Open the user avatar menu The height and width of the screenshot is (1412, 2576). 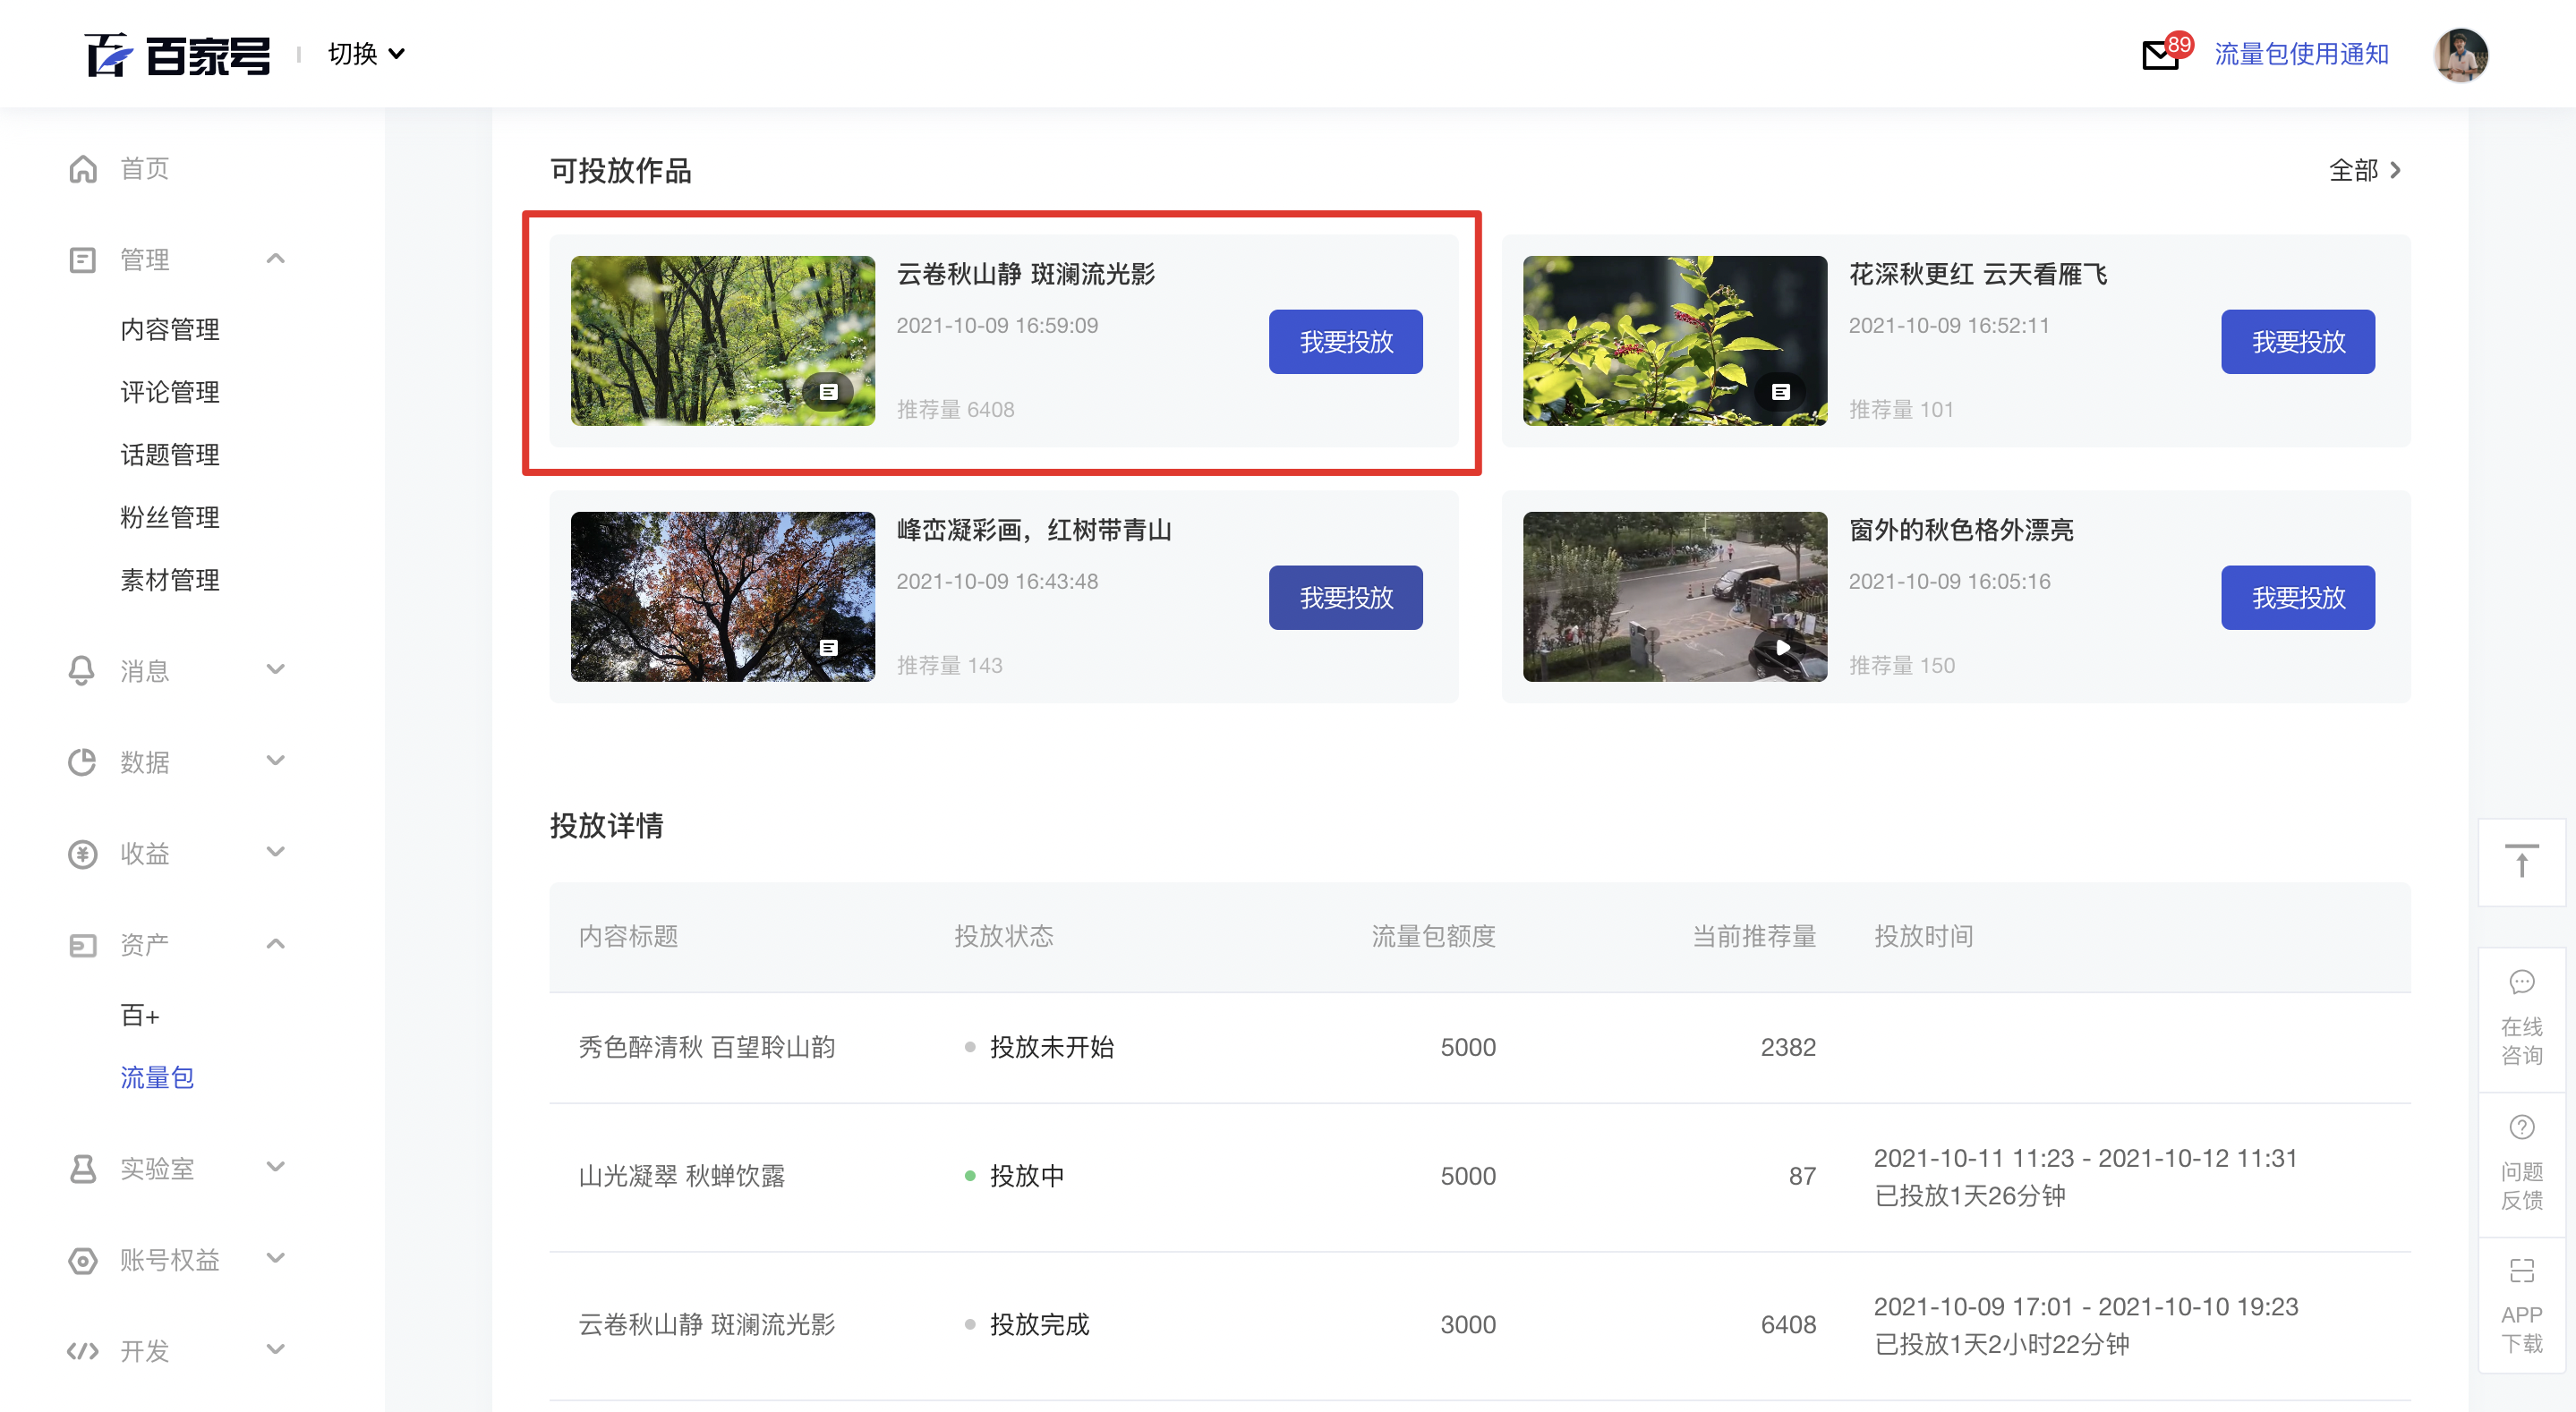pos(2460,54)
